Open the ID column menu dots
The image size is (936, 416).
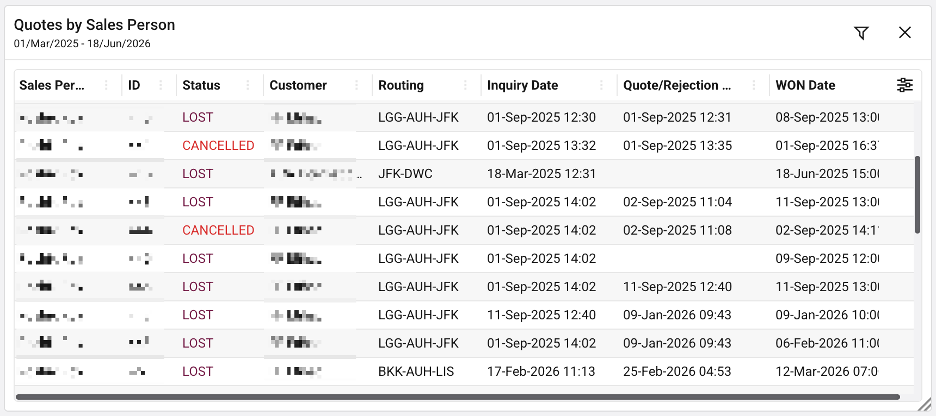(161, 85)
